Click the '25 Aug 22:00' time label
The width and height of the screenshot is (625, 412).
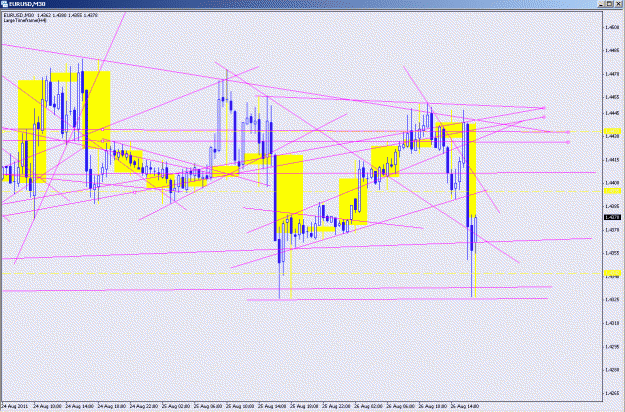(337, 406)
